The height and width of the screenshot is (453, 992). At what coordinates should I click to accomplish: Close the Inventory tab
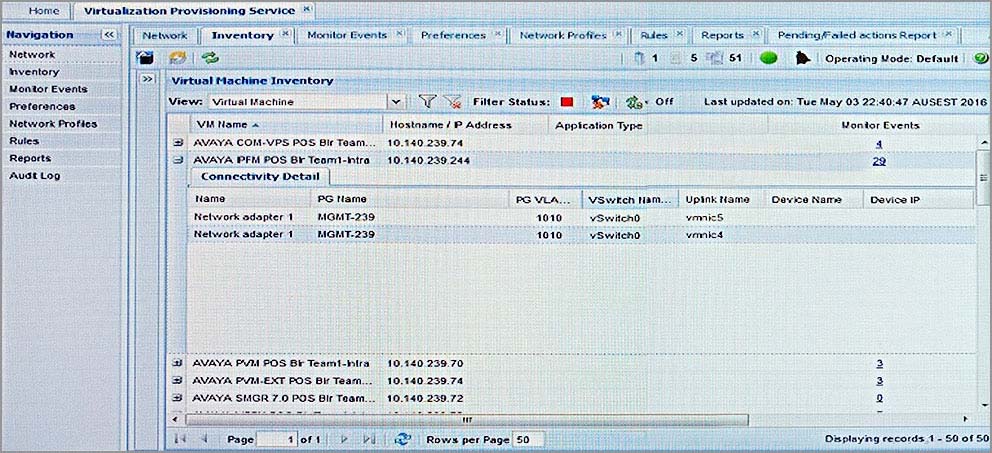(x=285, y=34)
